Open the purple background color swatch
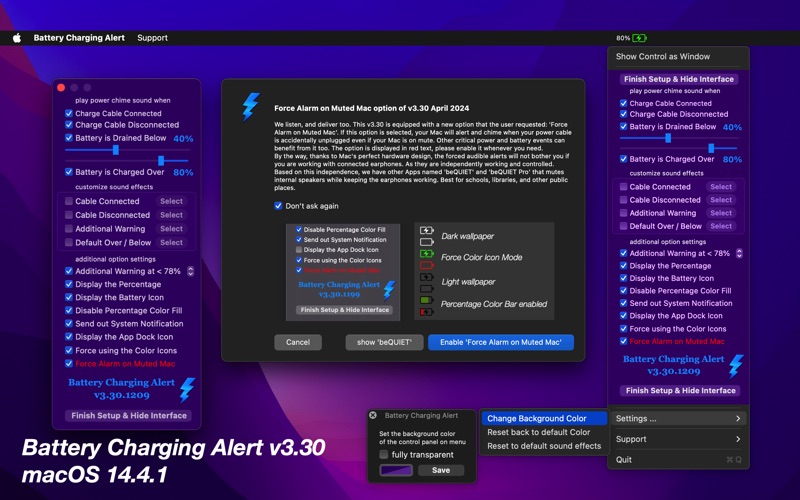 pyautogui.click(x=396, y=470)
